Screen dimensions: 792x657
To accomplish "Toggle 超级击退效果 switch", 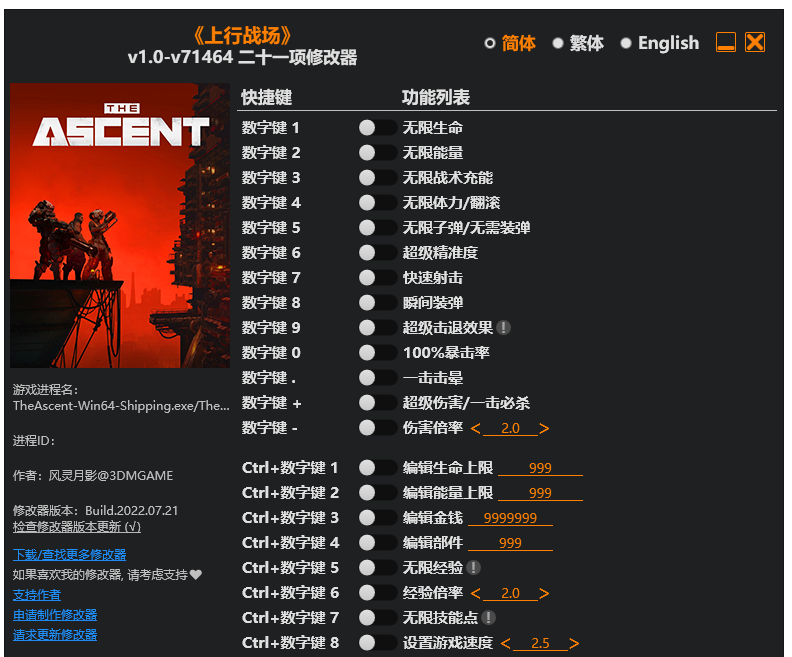I will tap(377, 328).
